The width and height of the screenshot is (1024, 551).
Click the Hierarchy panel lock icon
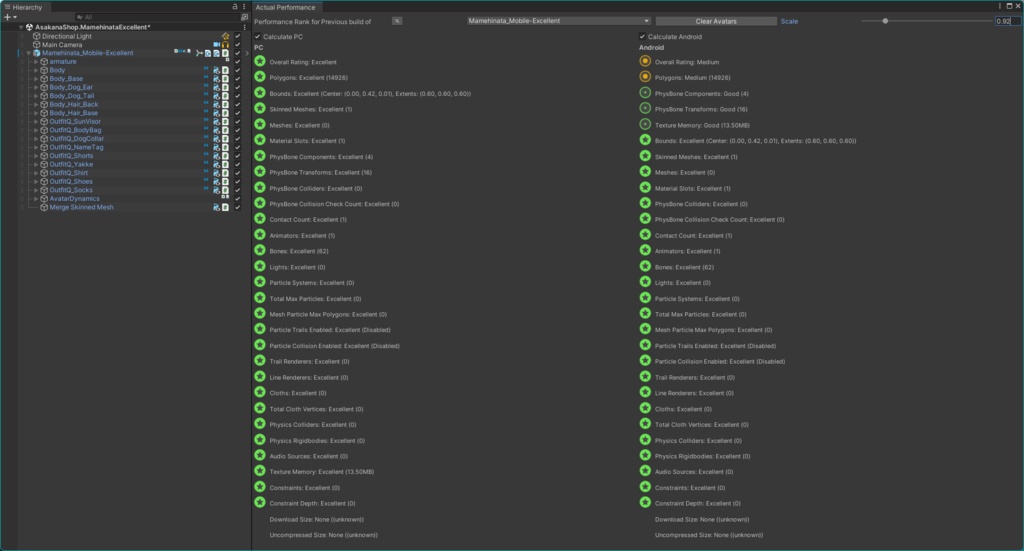click(235, 7)
